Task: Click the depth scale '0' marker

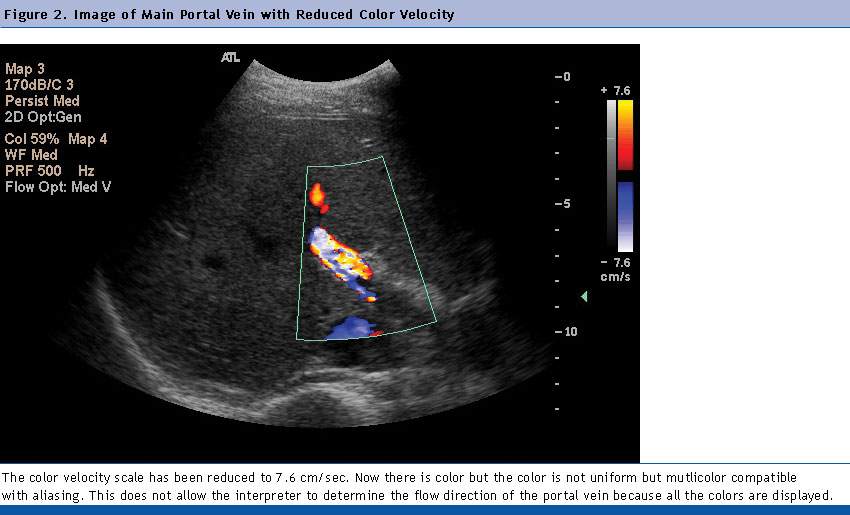Action: point(563,77)
